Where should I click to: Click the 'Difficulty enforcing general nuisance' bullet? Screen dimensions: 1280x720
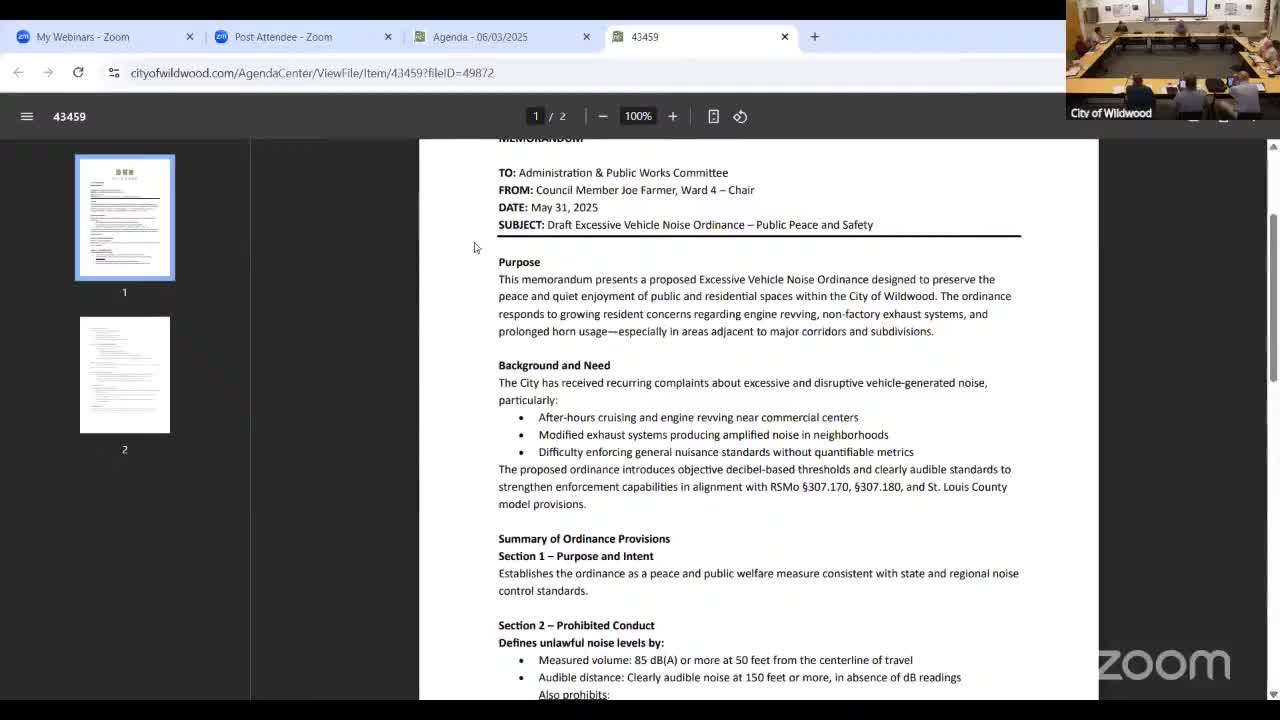(726, 452)
